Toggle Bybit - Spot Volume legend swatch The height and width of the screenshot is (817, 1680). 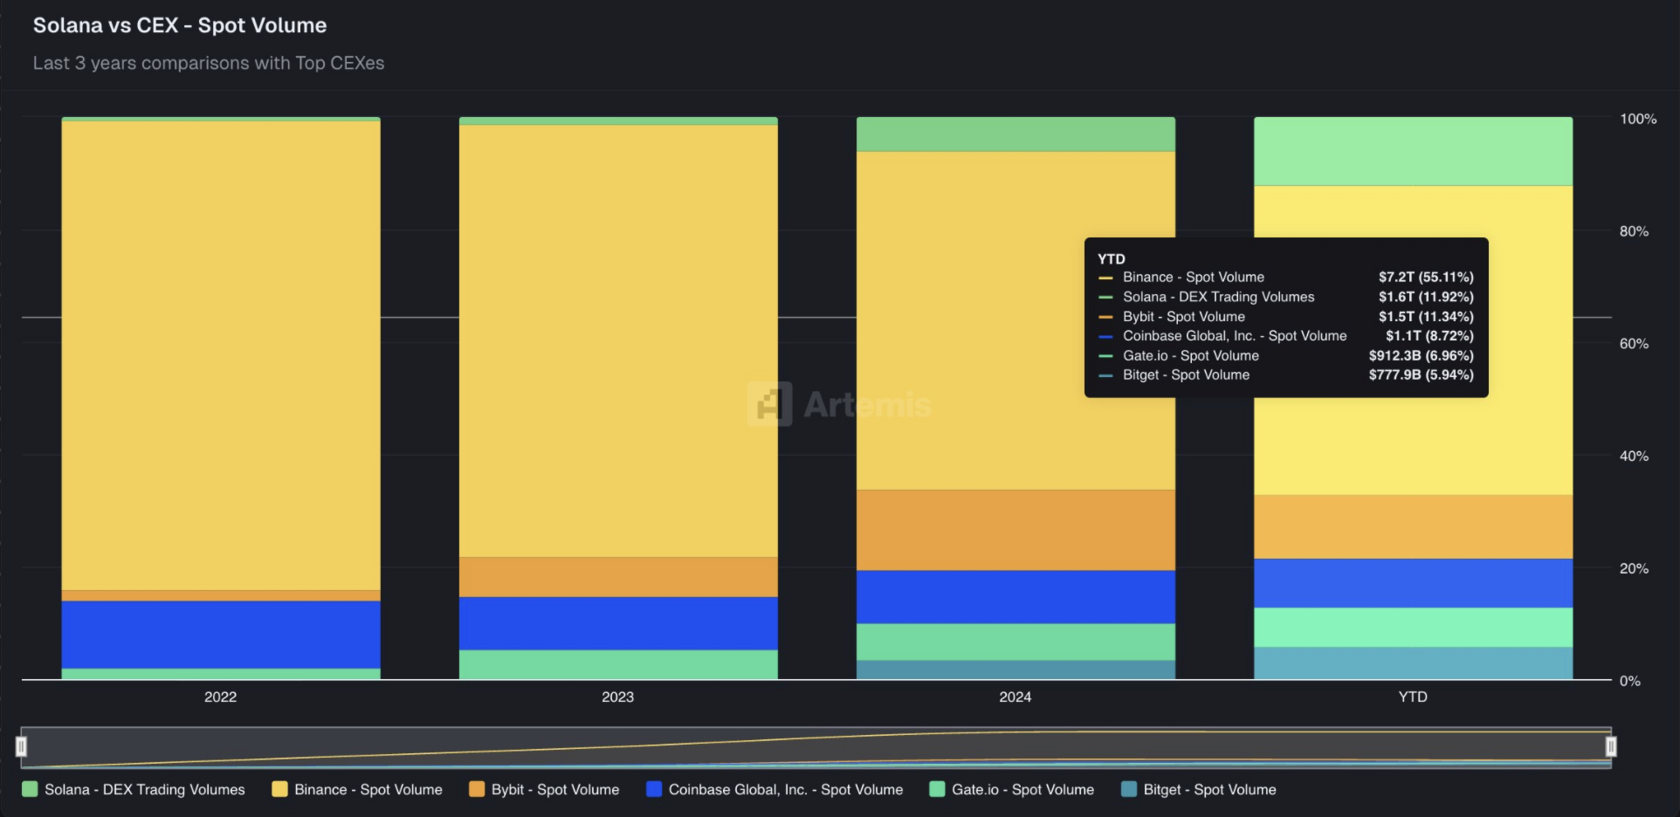(477, 789)
